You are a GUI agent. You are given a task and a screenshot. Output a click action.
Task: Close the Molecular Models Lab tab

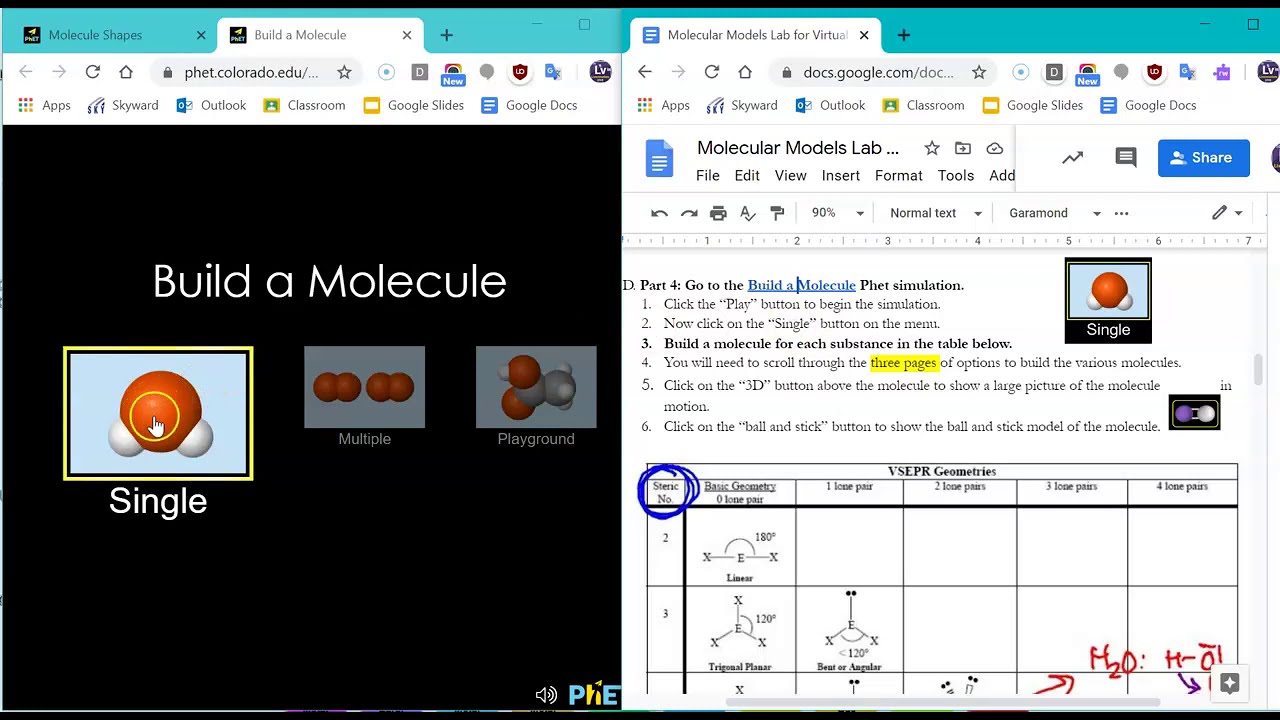864,35
